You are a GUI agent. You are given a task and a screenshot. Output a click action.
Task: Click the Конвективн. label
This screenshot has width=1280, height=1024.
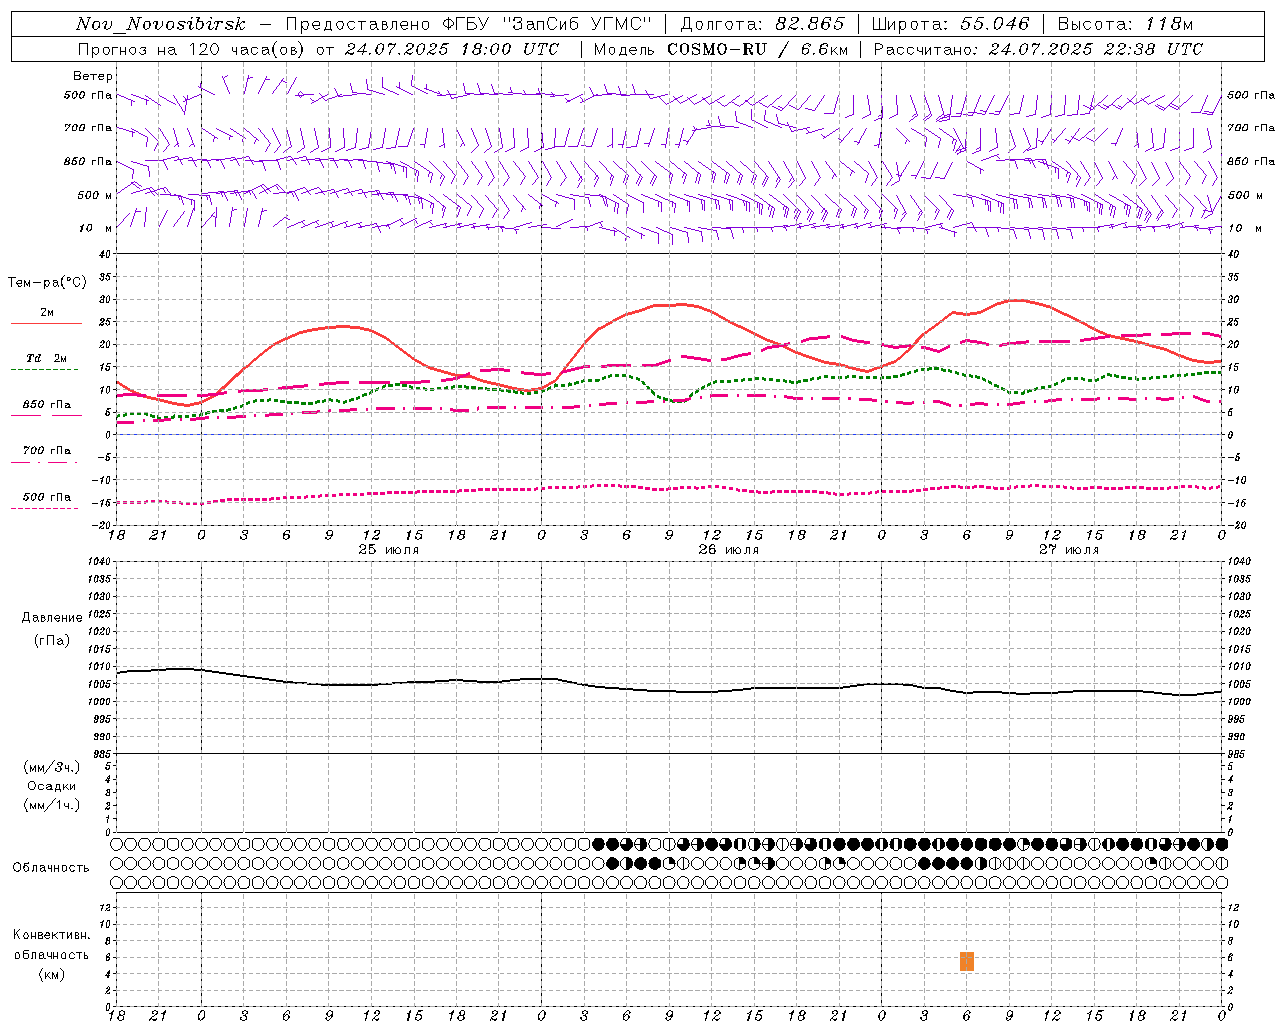[x=51, y=935]
